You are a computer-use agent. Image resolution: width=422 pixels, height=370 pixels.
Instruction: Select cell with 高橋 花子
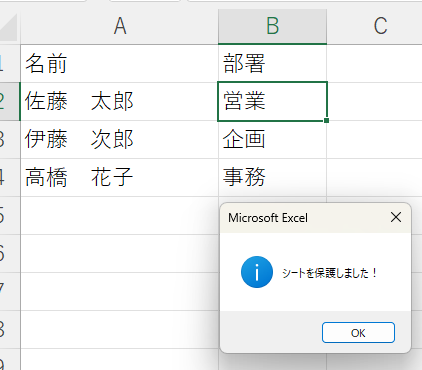[x=119, y=177]
